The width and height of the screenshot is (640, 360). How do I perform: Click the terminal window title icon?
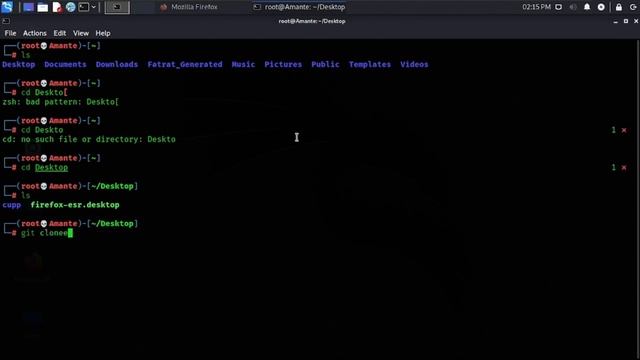6,21
